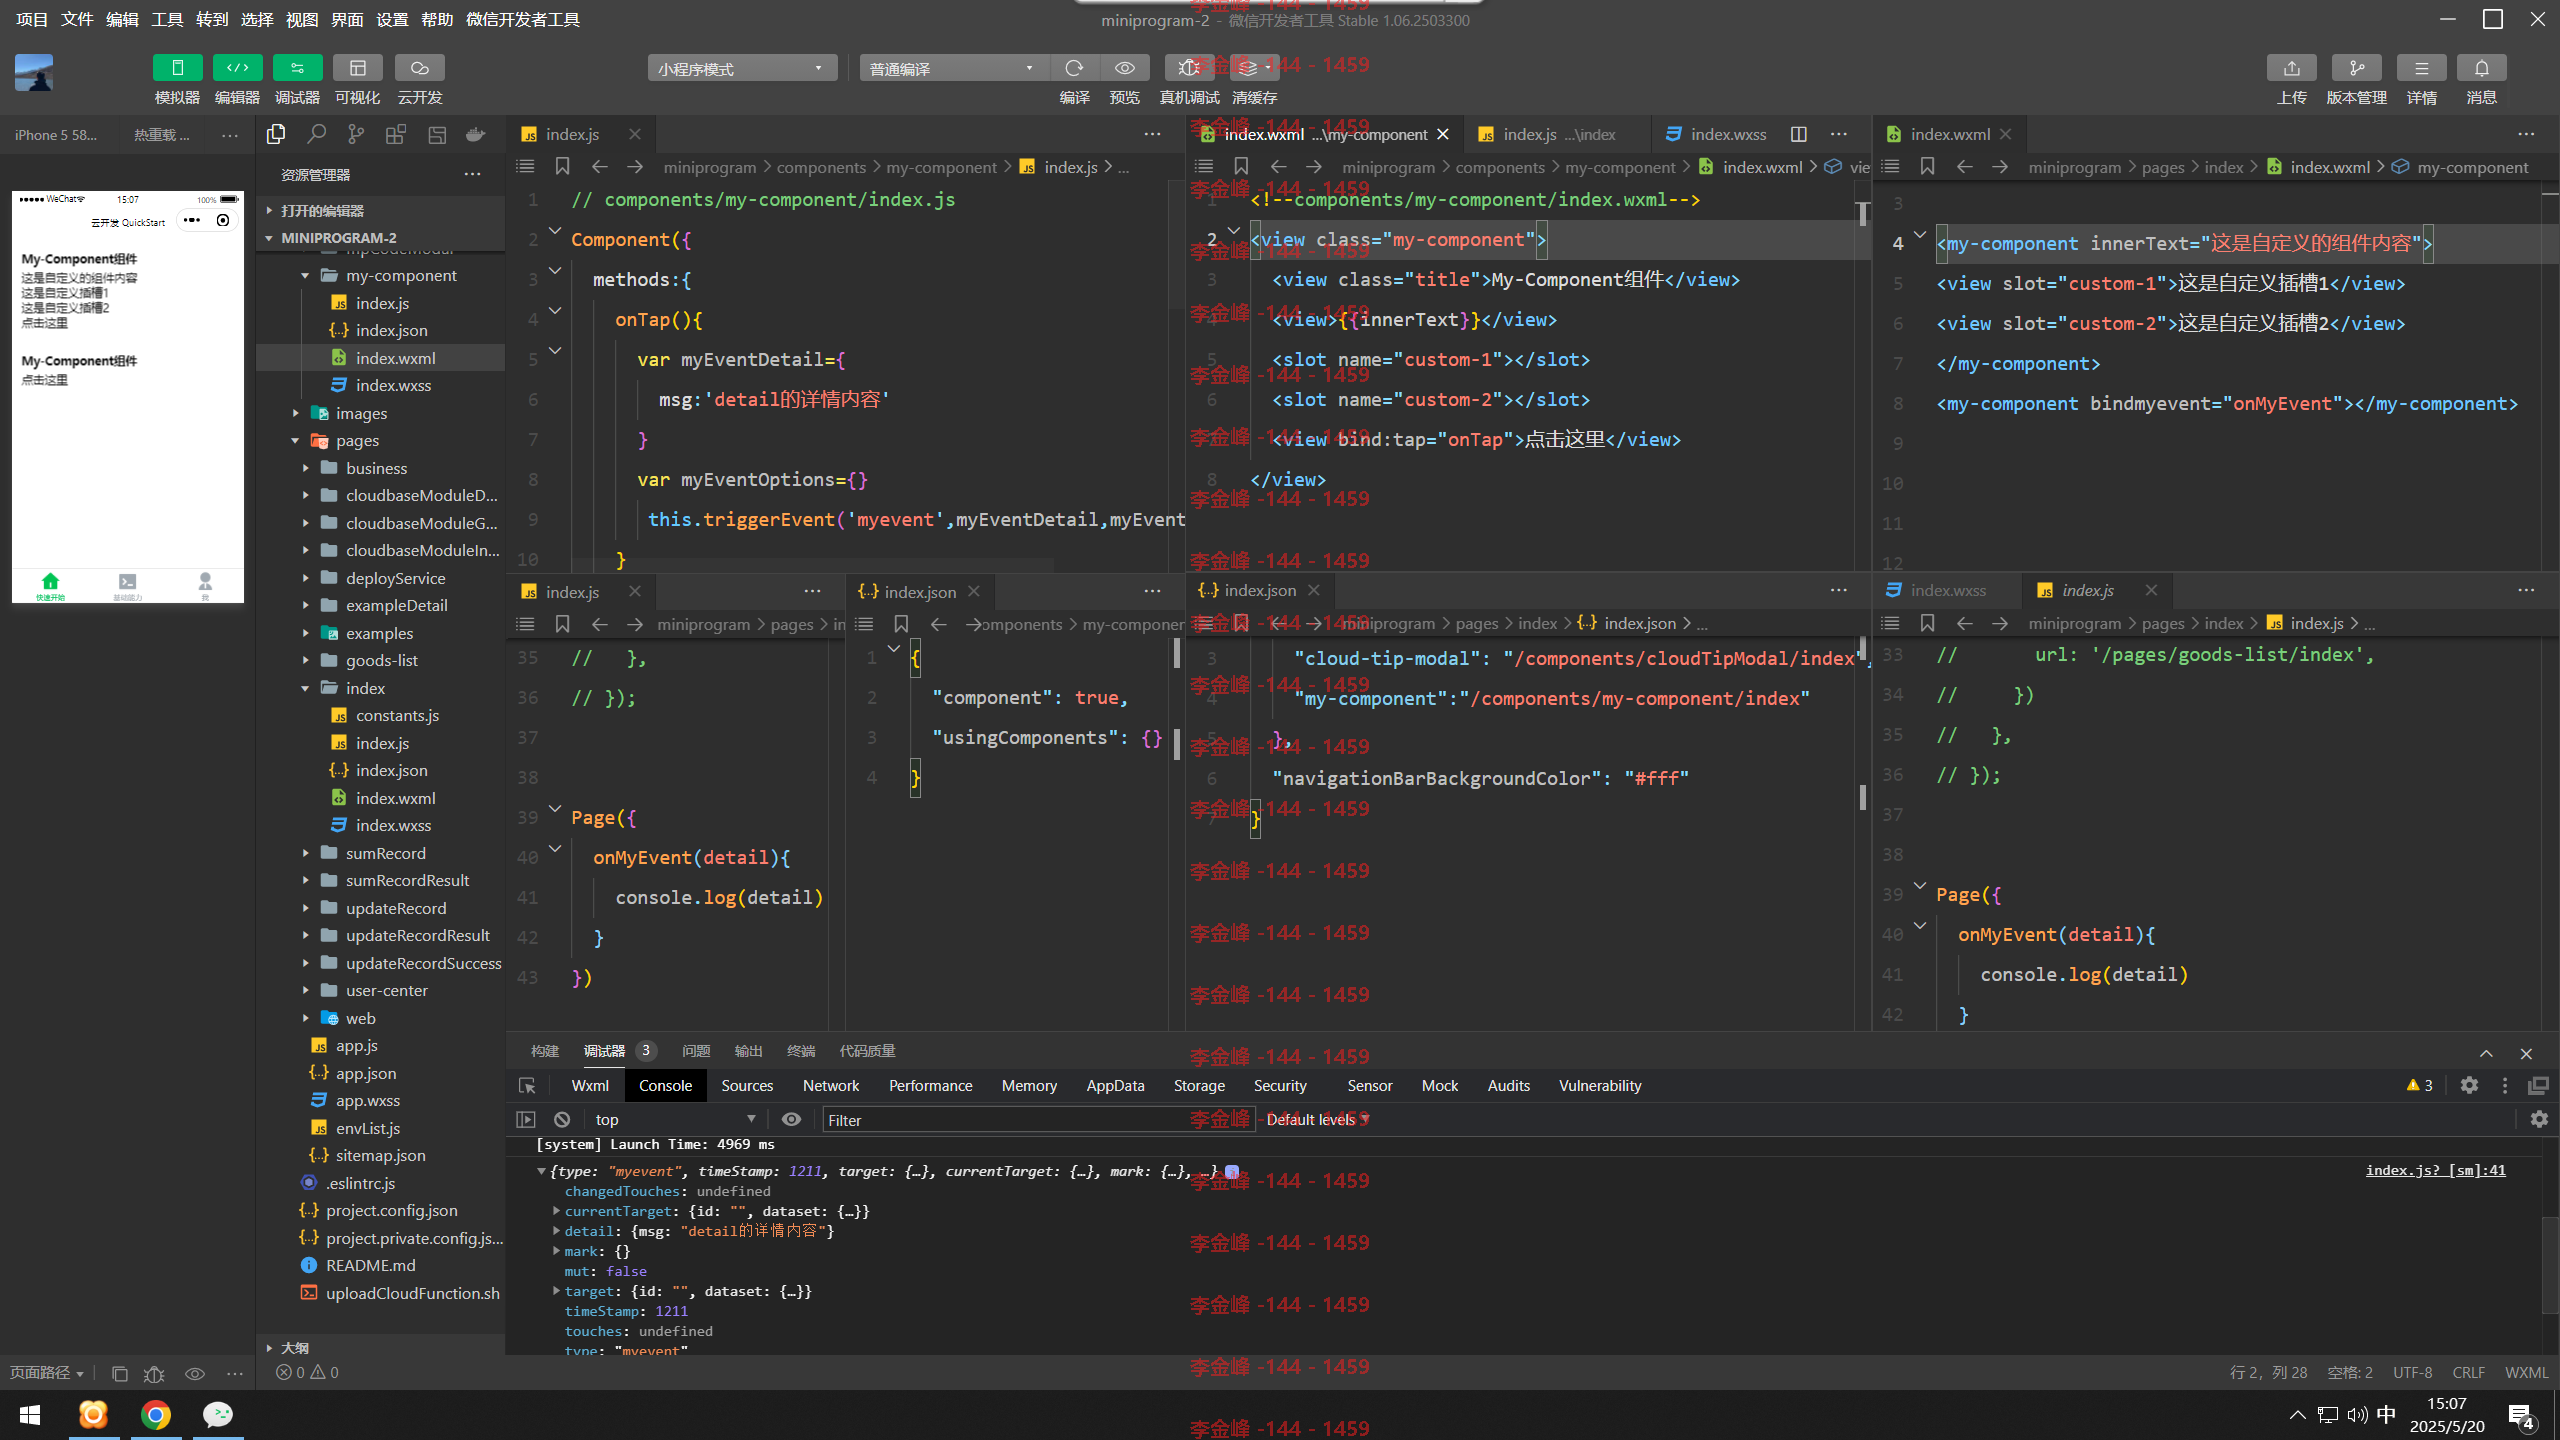The image size is (2560, 1440).
Task: Click the user avatar icon
Action: 34,73
